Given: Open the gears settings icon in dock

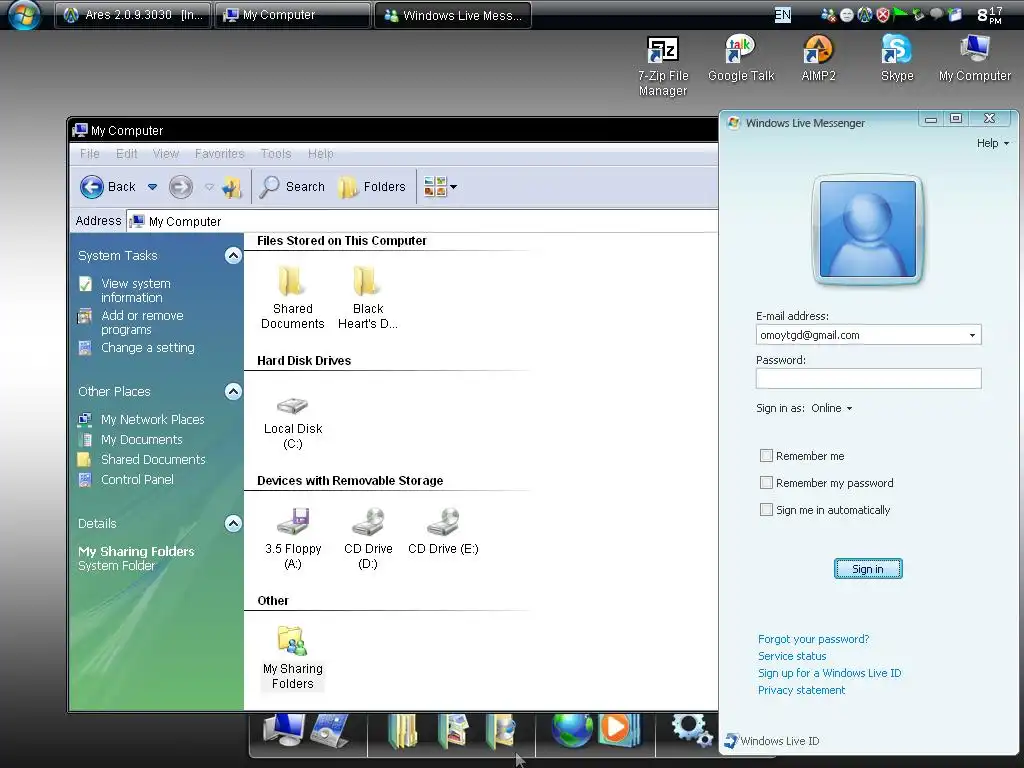Looking at the screenshot, I should point(692,729).
